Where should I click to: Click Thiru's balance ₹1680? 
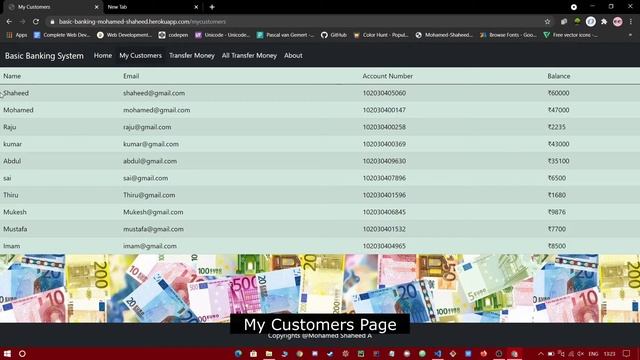point(557,195)
